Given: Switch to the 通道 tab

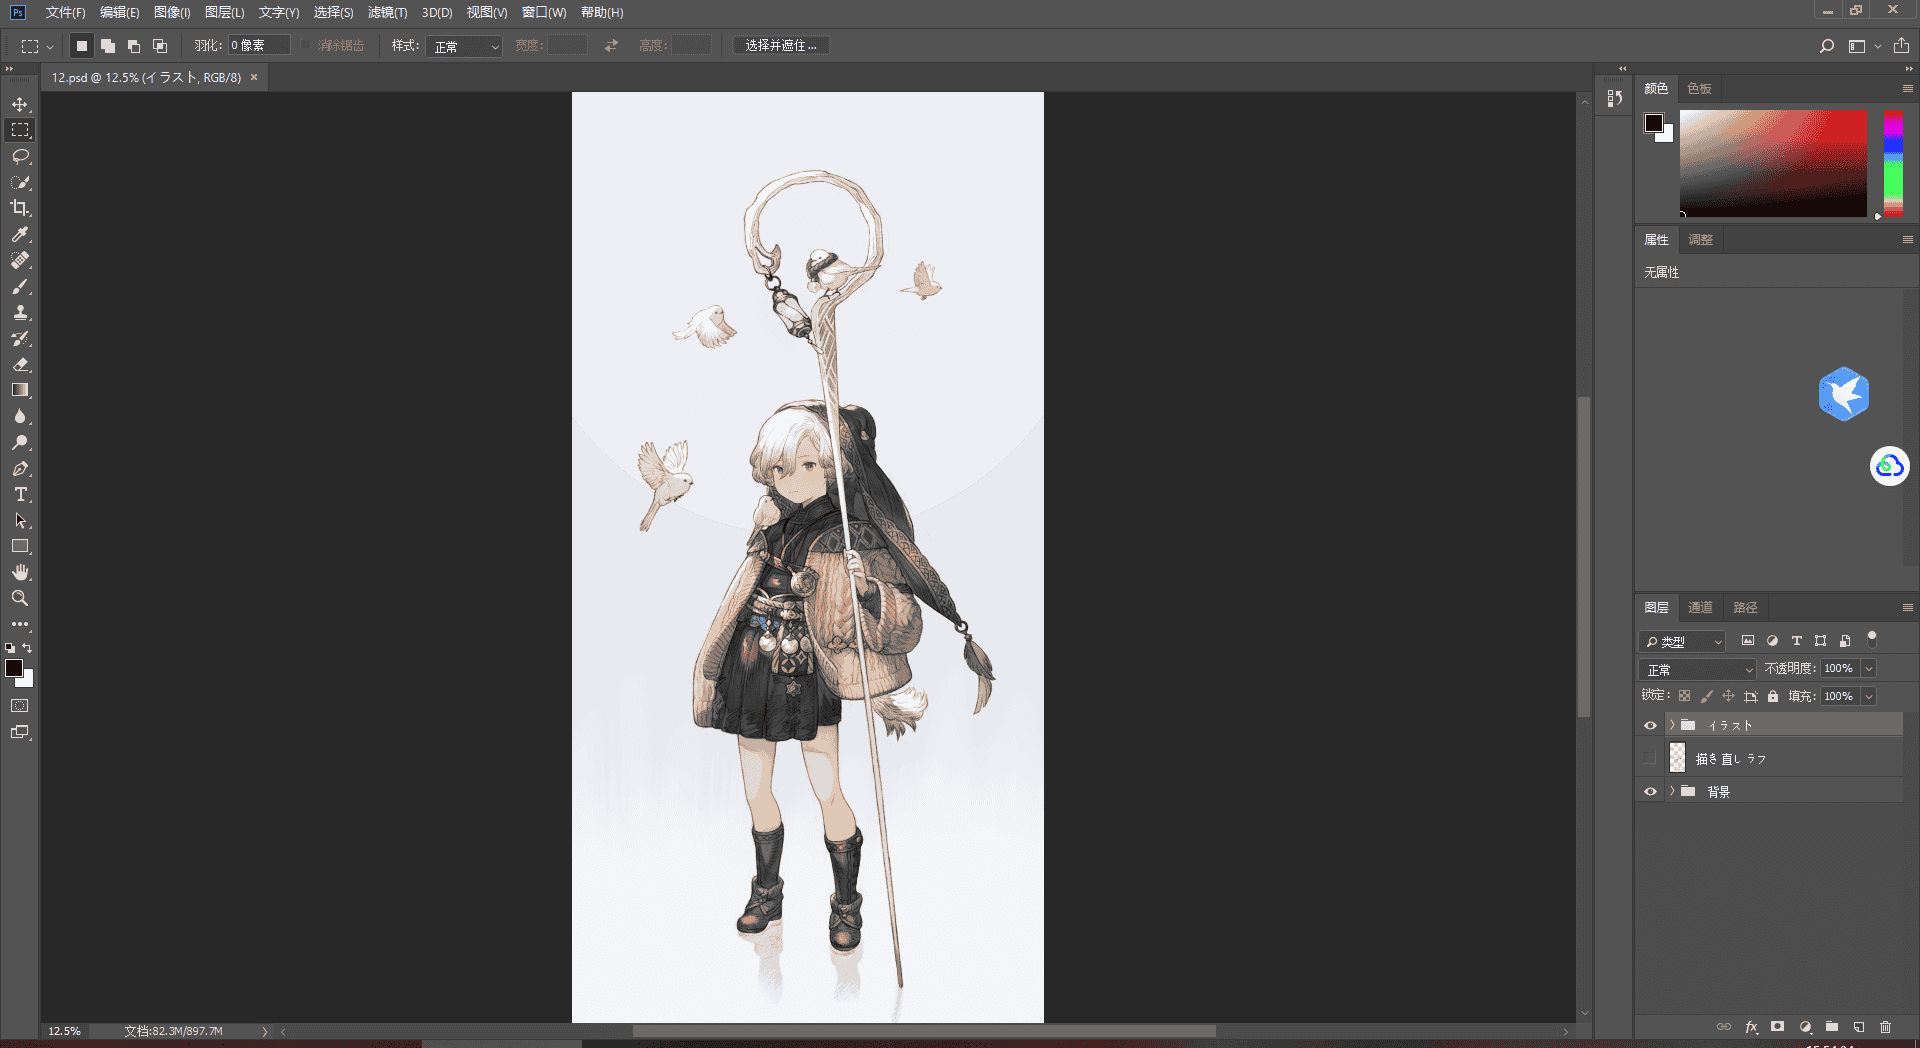Looking at the screenshot, I should click(1700, 607).
